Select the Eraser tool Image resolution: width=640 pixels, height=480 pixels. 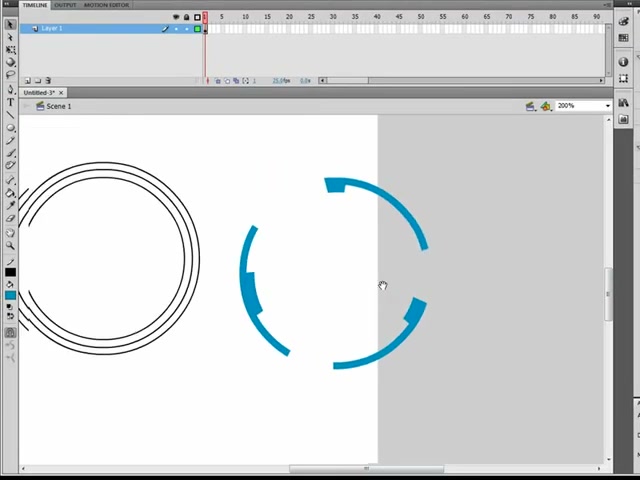10,218
